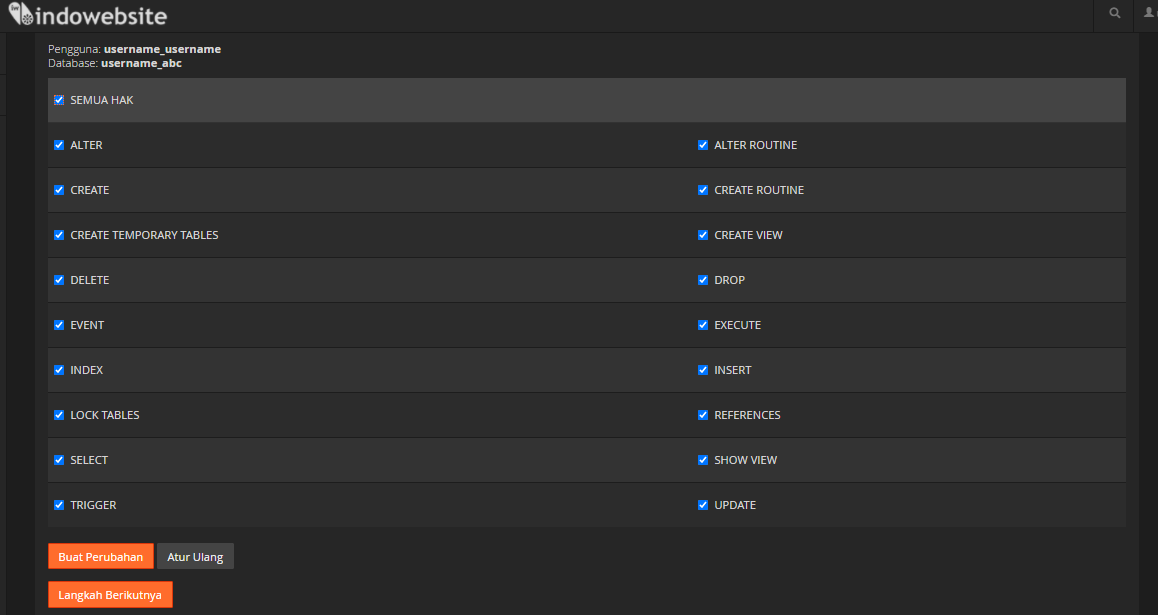Uncheck the ALTER privilege

(59, 145)
